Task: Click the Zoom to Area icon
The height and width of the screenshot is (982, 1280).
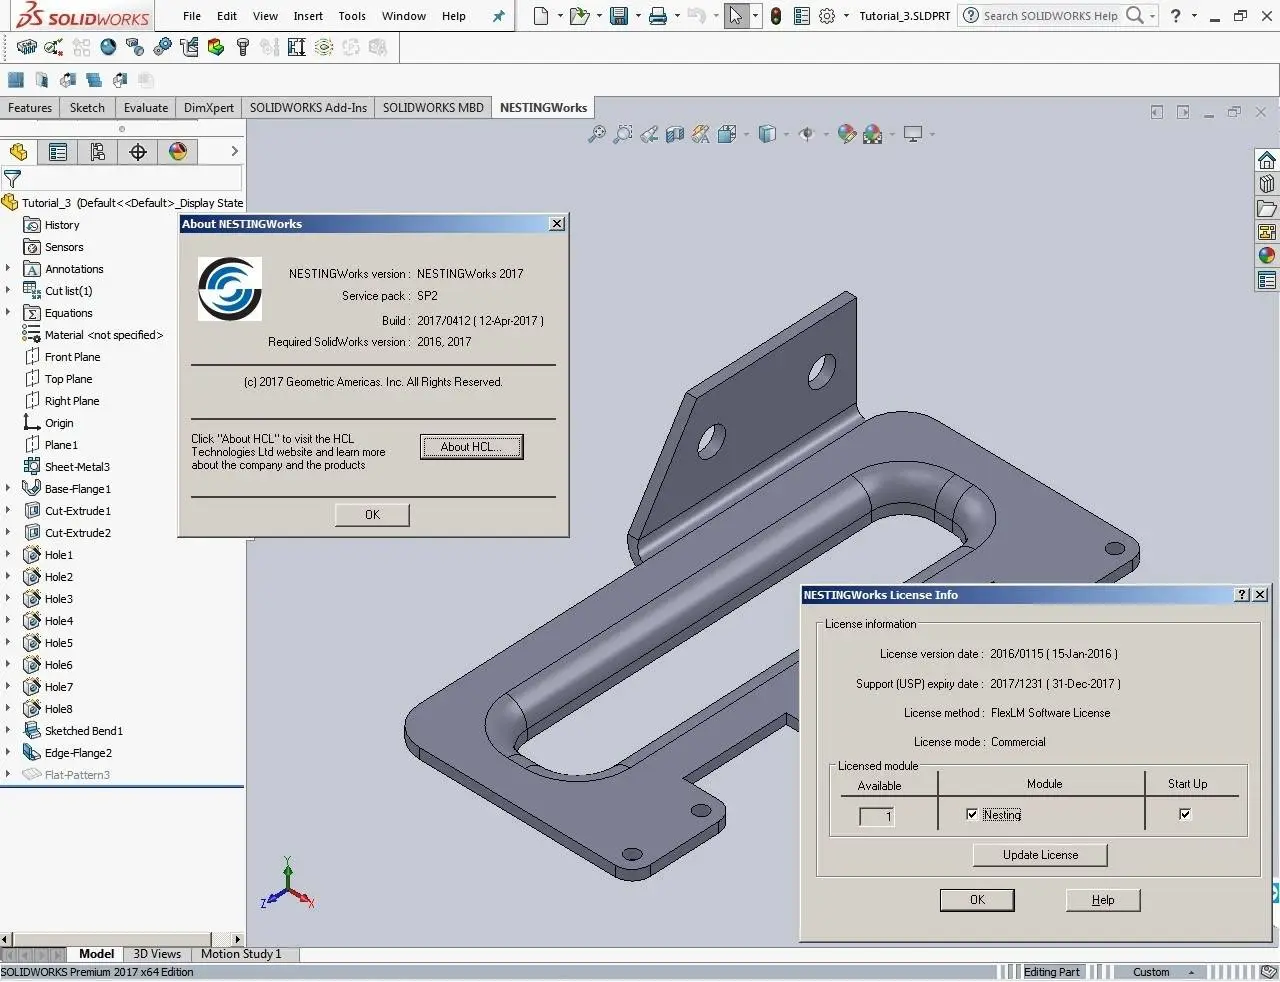Action: point(622,134)
